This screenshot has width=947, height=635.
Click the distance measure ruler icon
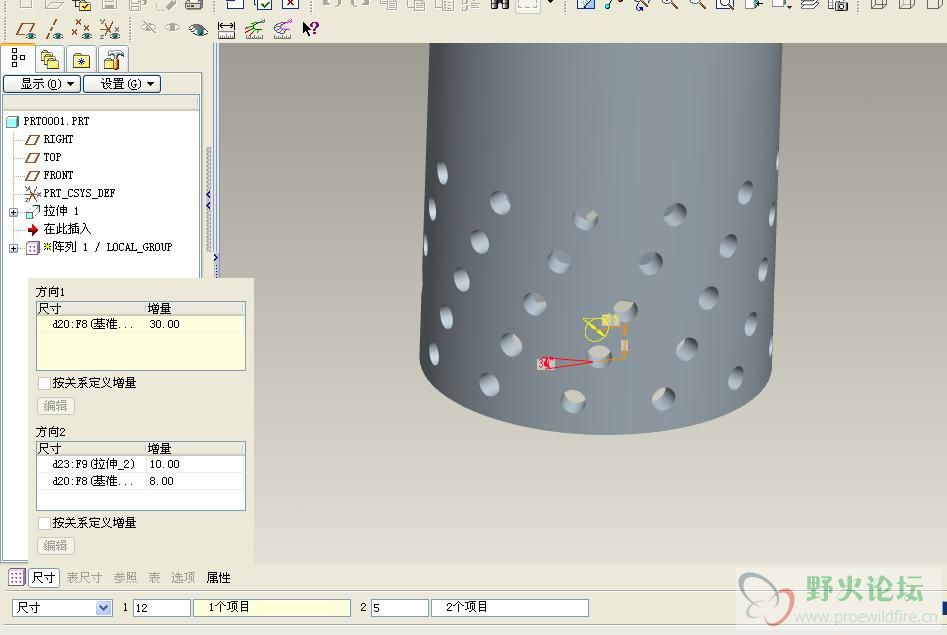pos(226,29)
